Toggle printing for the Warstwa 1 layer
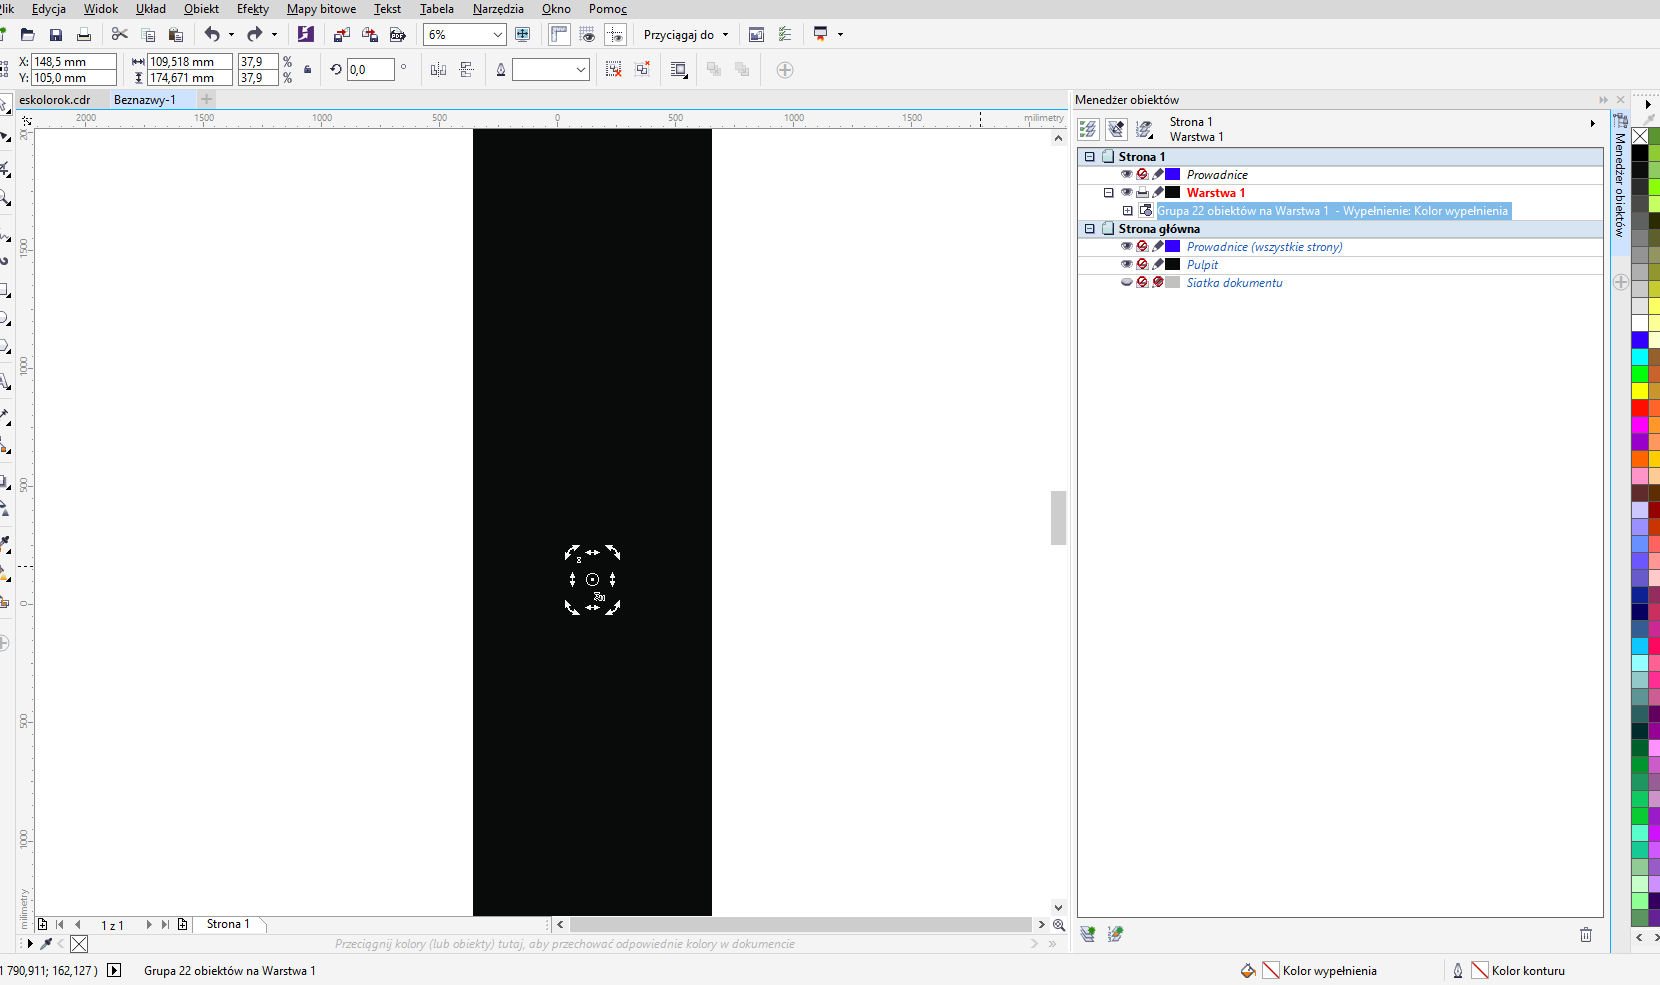The image size is (1660, 985). (1142, 193)
